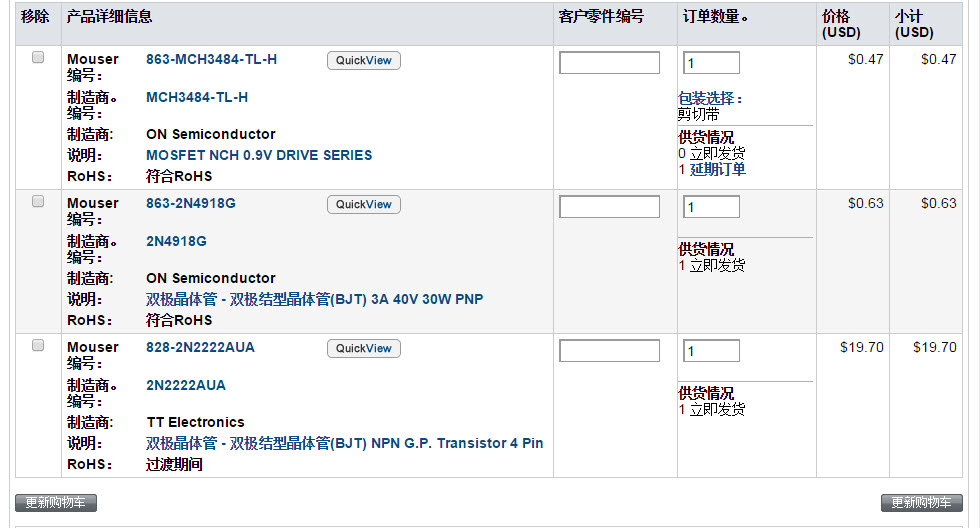Check remove box for 2N2222AUA item
The width and height of the screenshot is (980, 528).
(38, 346)
